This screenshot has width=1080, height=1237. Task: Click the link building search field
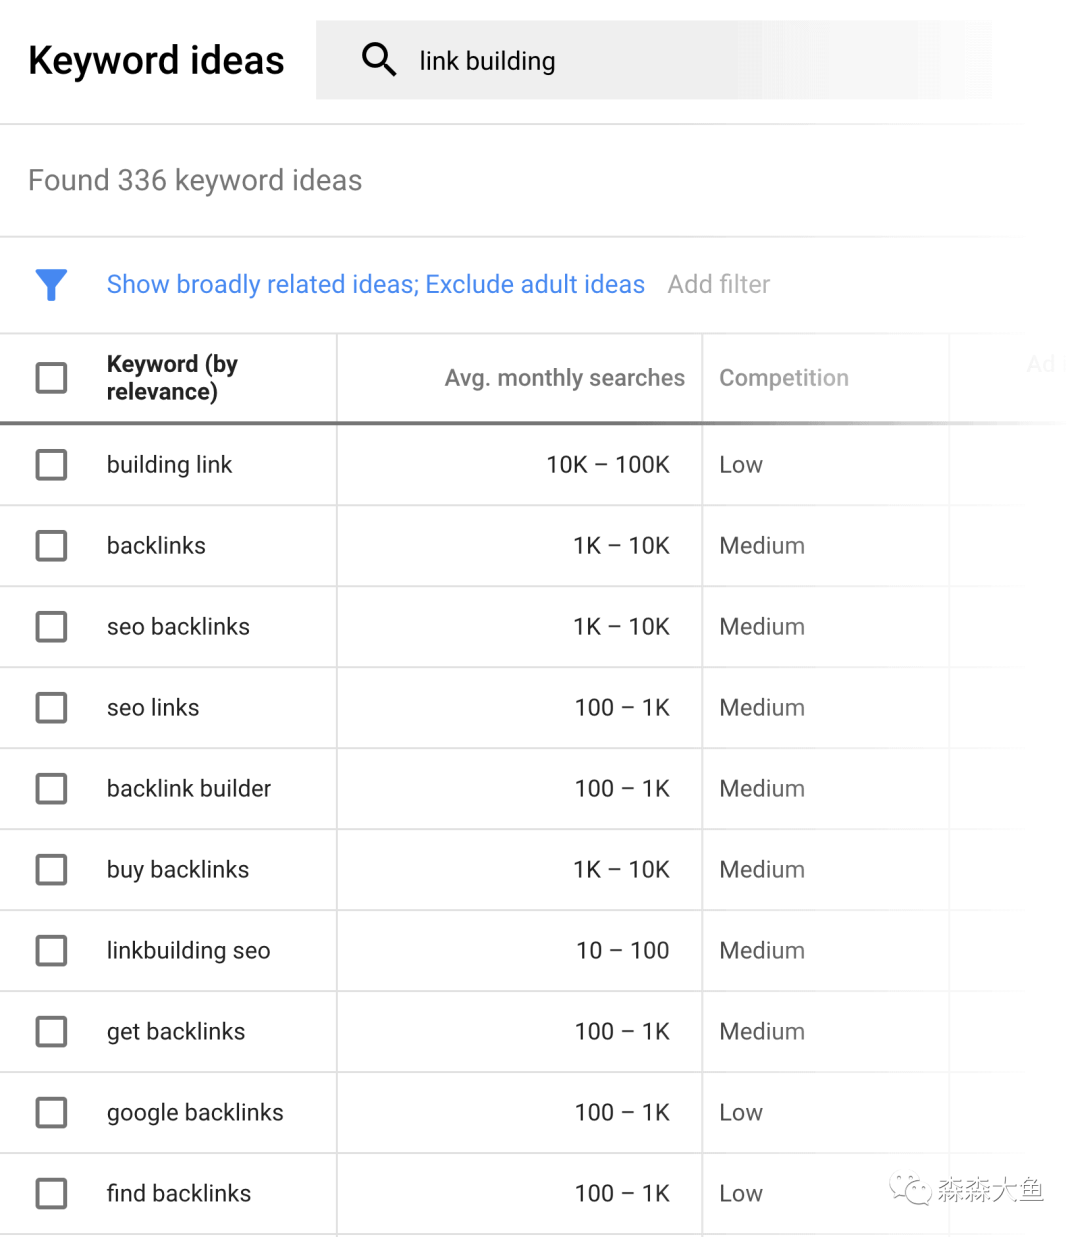[x=650, y=61]
